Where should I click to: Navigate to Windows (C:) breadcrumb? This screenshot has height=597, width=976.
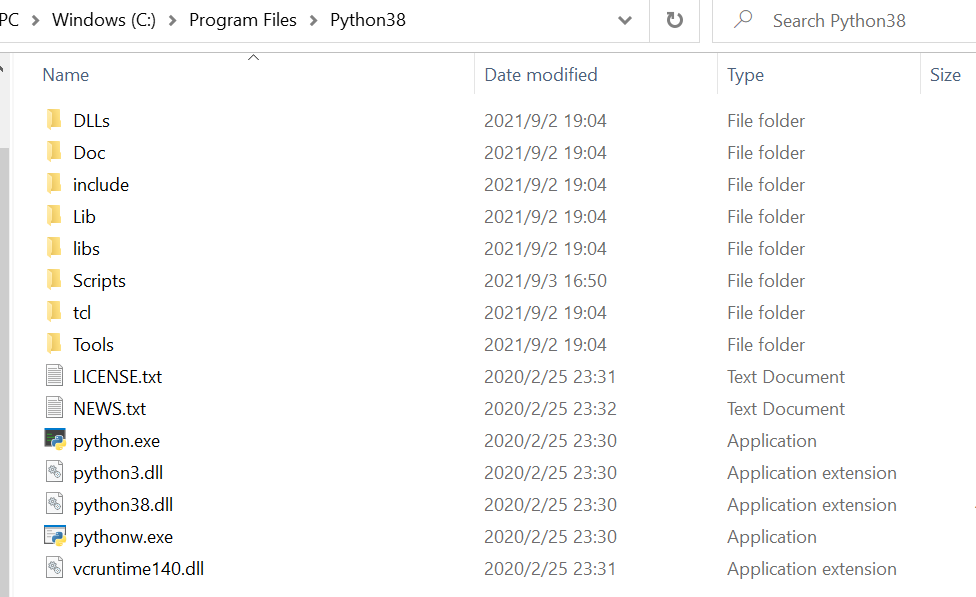click(103, 20)
